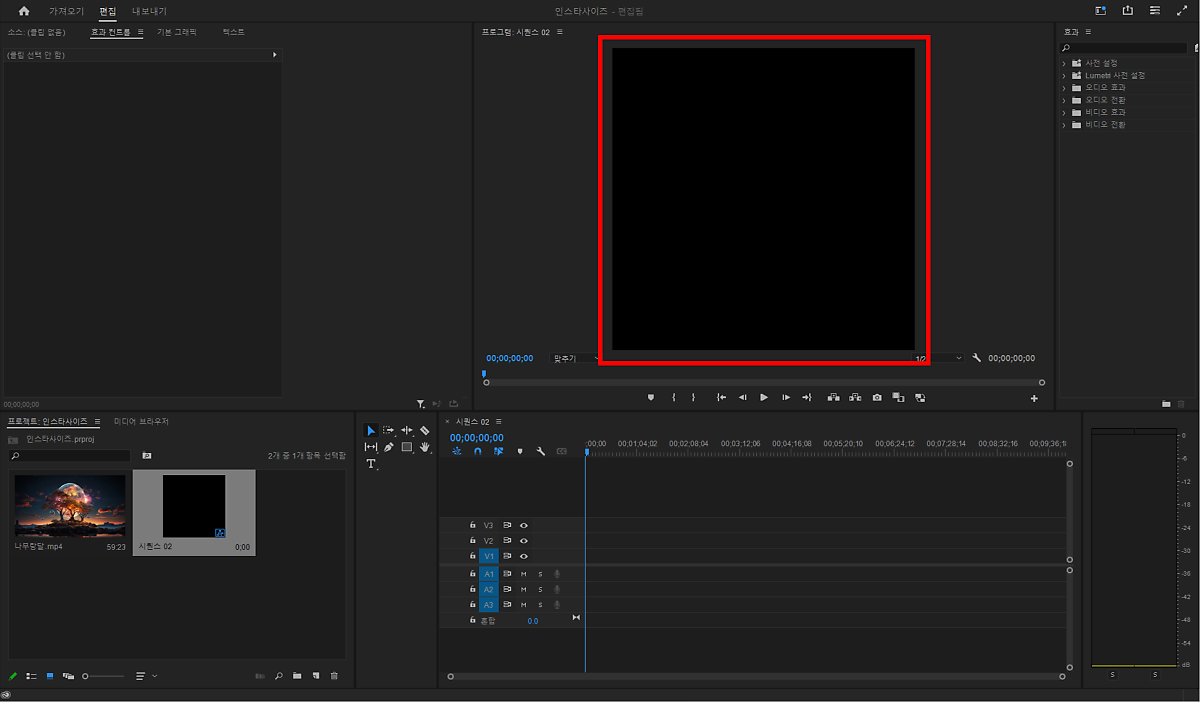1200x702 pixels.
Task: Select the Razor tool in the tools panel
Action: tap(424, 430)
